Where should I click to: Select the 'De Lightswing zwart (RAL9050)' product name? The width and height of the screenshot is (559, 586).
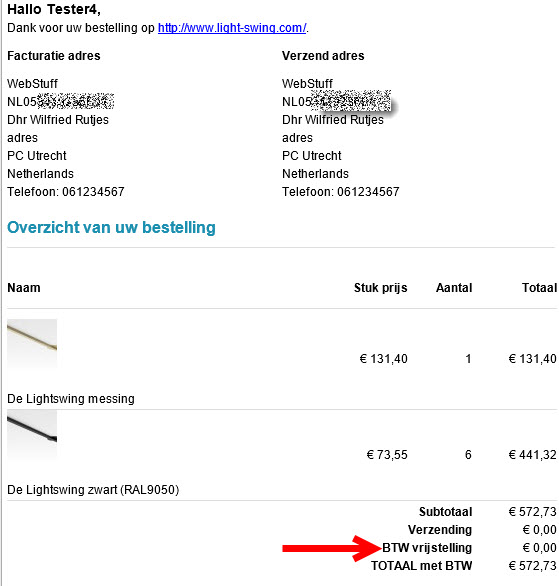[93, 490]
